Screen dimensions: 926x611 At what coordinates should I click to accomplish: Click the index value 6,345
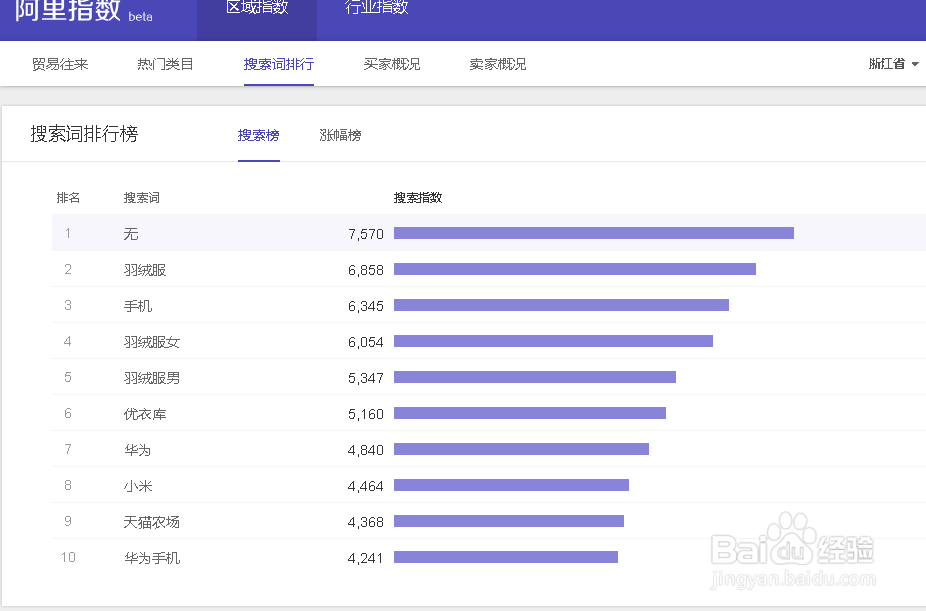point(366,306)
